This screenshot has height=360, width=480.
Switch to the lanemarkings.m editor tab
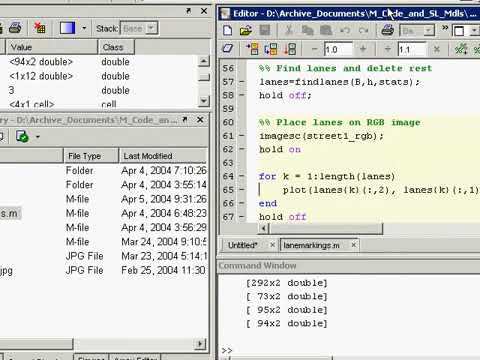[x=311, y=246]
